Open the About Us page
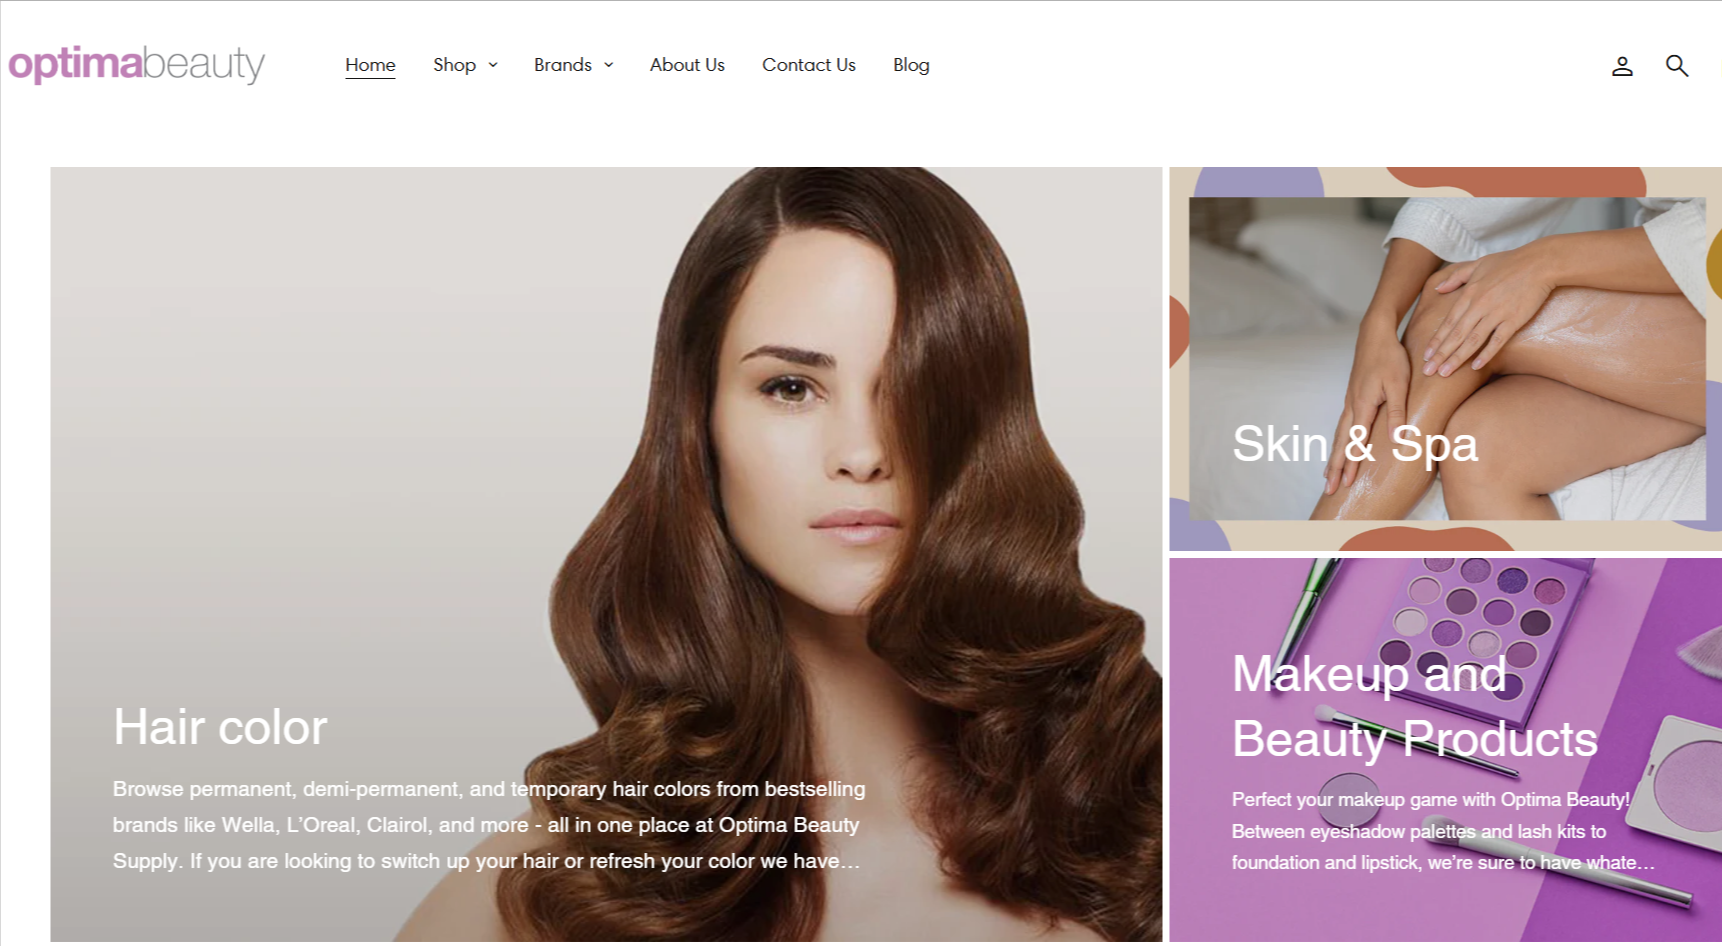Image resolution: width=1722 pixels, height=946 pixels. click(687, 65)
